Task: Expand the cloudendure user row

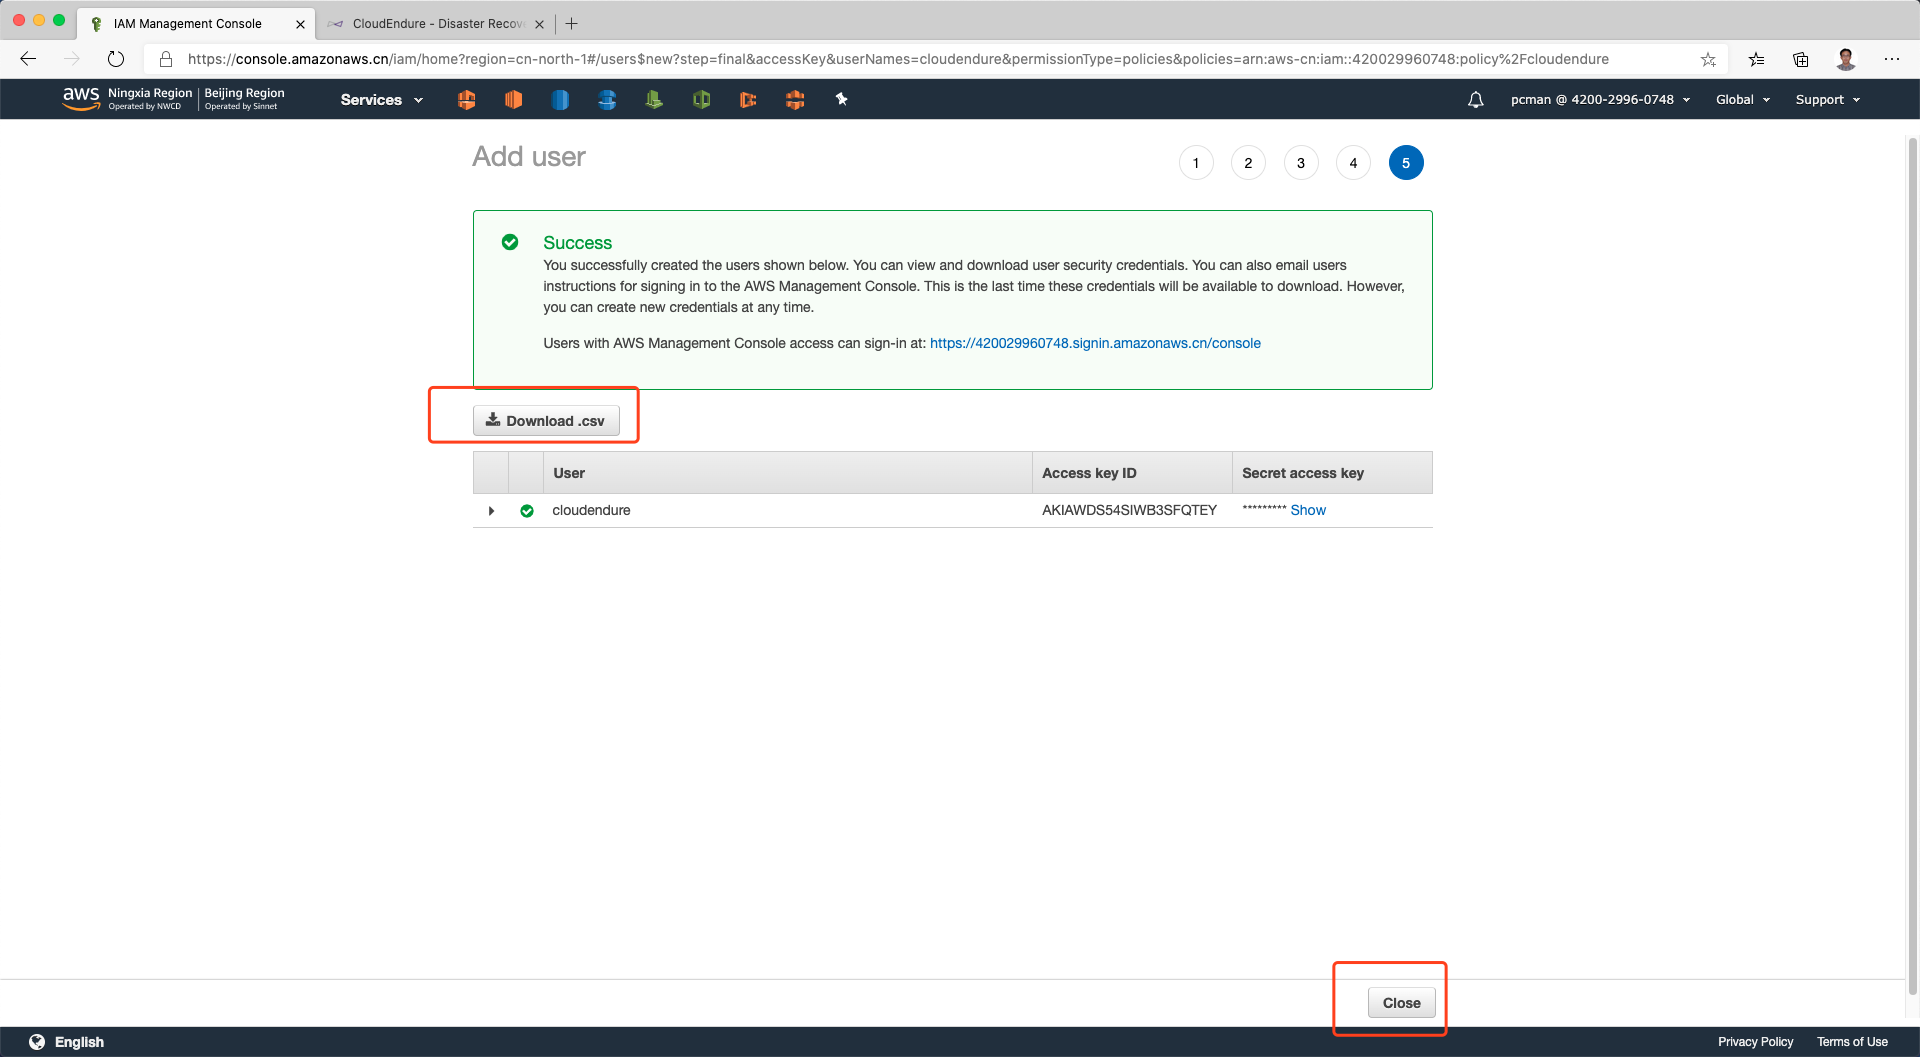Action: [491, 511]
